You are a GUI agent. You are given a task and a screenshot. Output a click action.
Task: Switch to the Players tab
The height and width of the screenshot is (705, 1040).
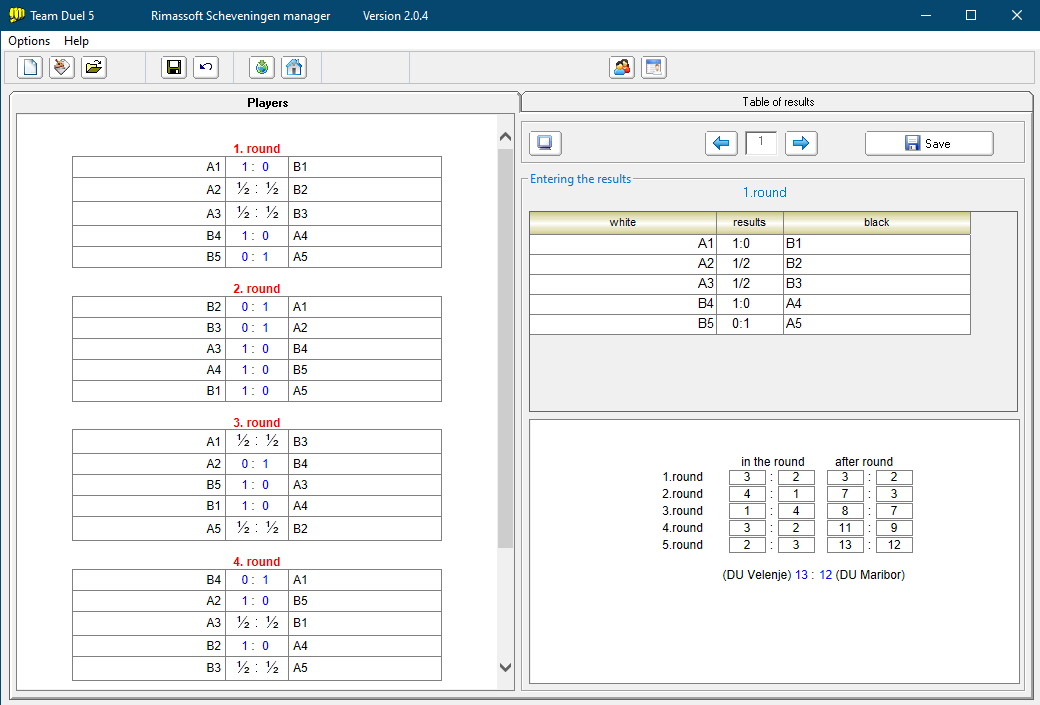point(267,103)
